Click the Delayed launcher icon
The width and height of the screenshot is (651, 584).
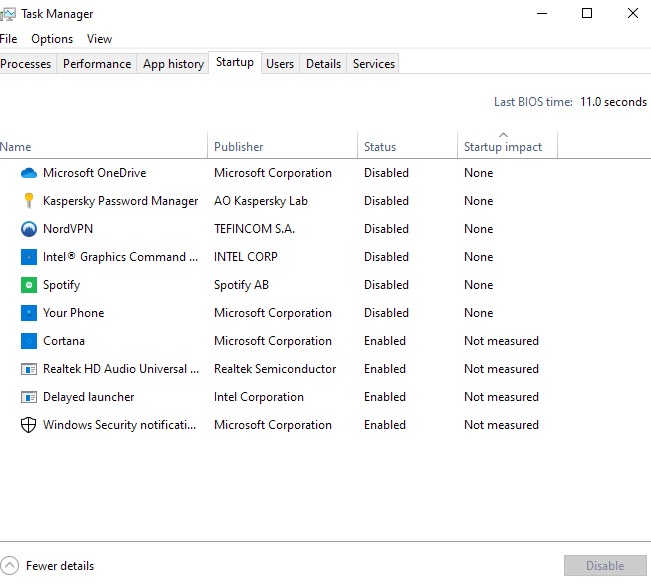click(29, 397)
